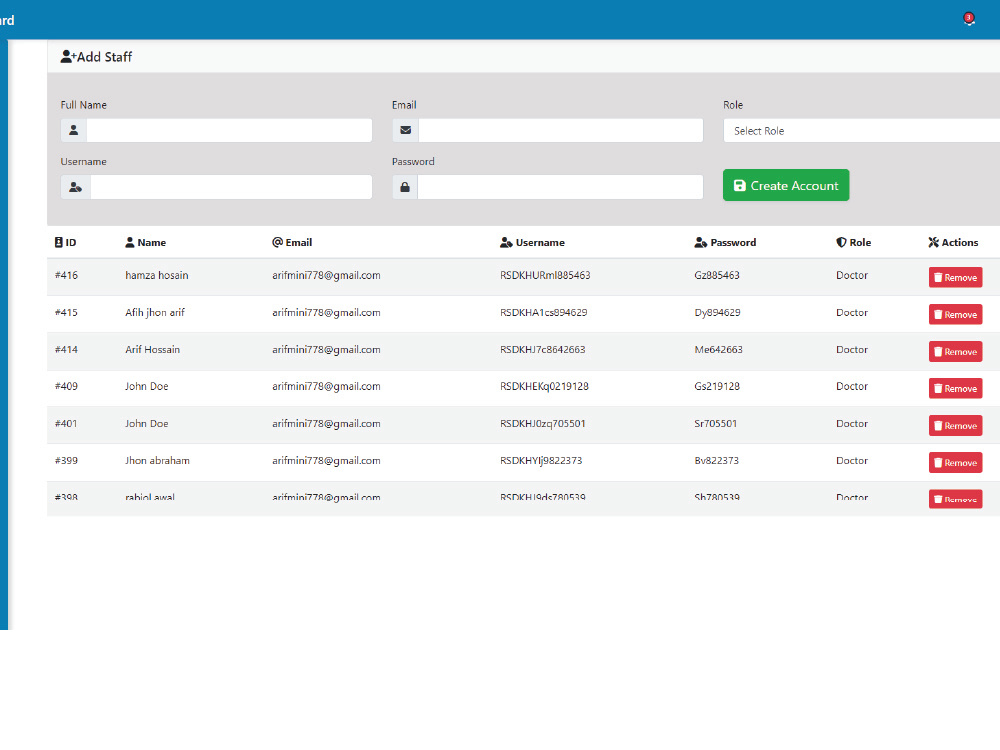Screen dimensions: 1000x750
Task: Click ID cell #401
Action: coord(66,423)
